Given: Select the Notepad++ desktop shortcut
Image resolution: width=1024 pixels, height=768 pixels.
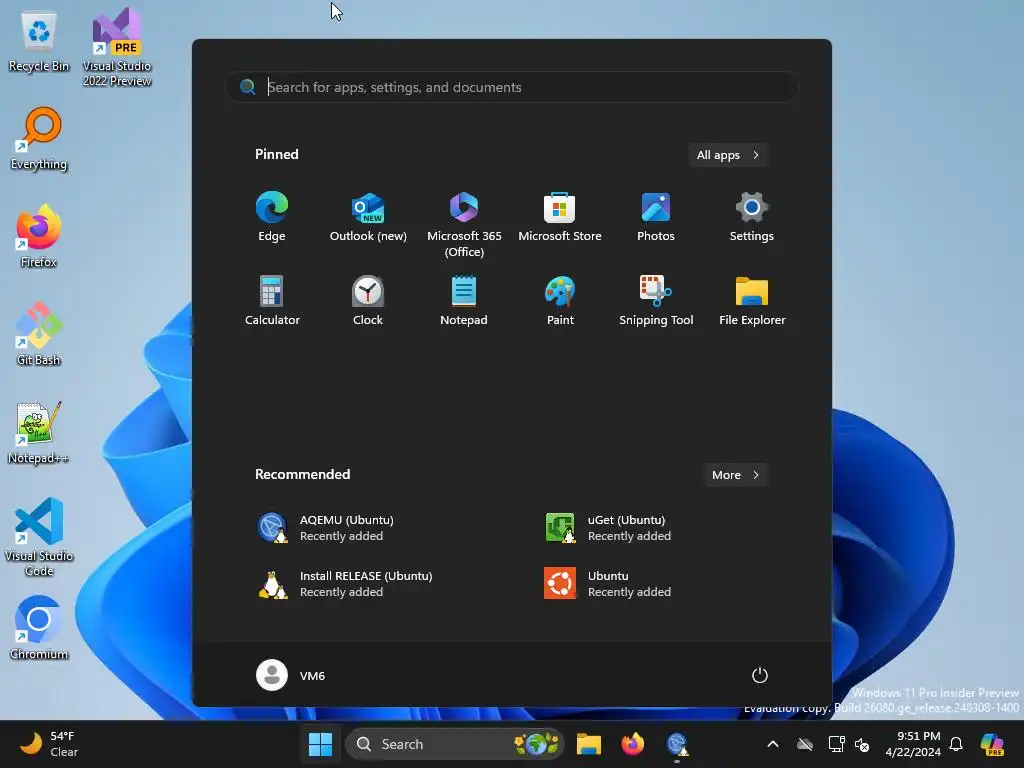Looking at the screenshot, I should coord(39,432).
